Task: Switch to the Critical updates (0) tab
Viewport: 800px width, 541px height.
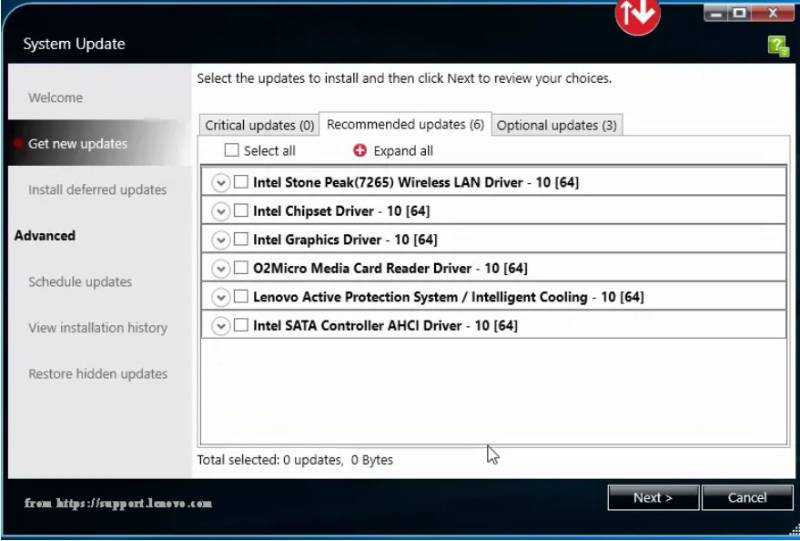Action: (x=259, y=125)
